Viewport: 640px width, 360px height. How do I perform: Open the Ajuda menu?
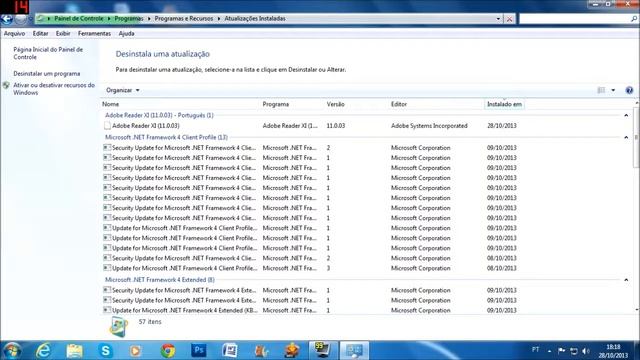(x=126, y=33)
